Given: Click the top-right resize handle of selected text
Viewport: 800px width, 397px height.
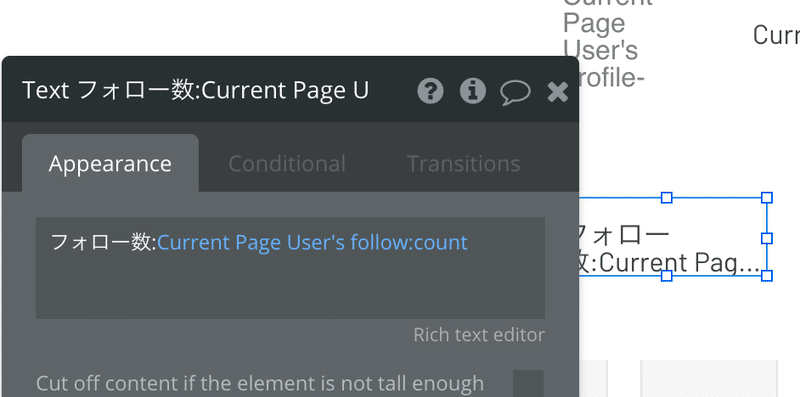Looking at the screenshot, I should click(767, 197).
